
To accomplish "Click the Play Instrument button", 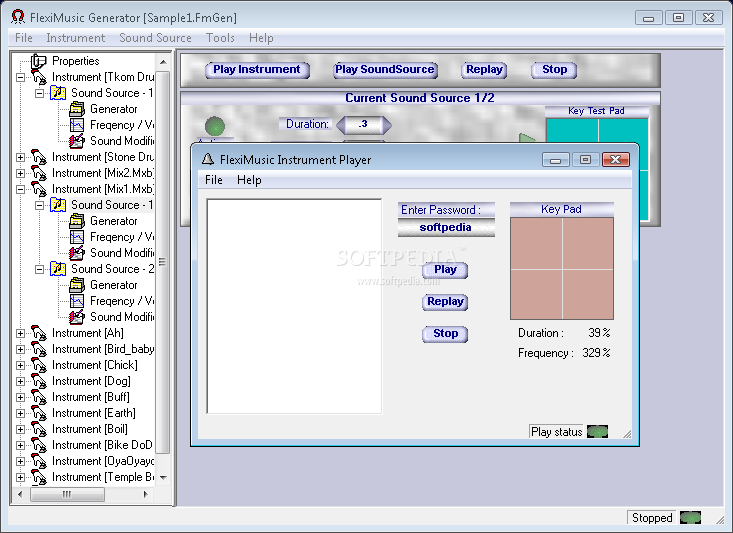I will tap(257, 70).
